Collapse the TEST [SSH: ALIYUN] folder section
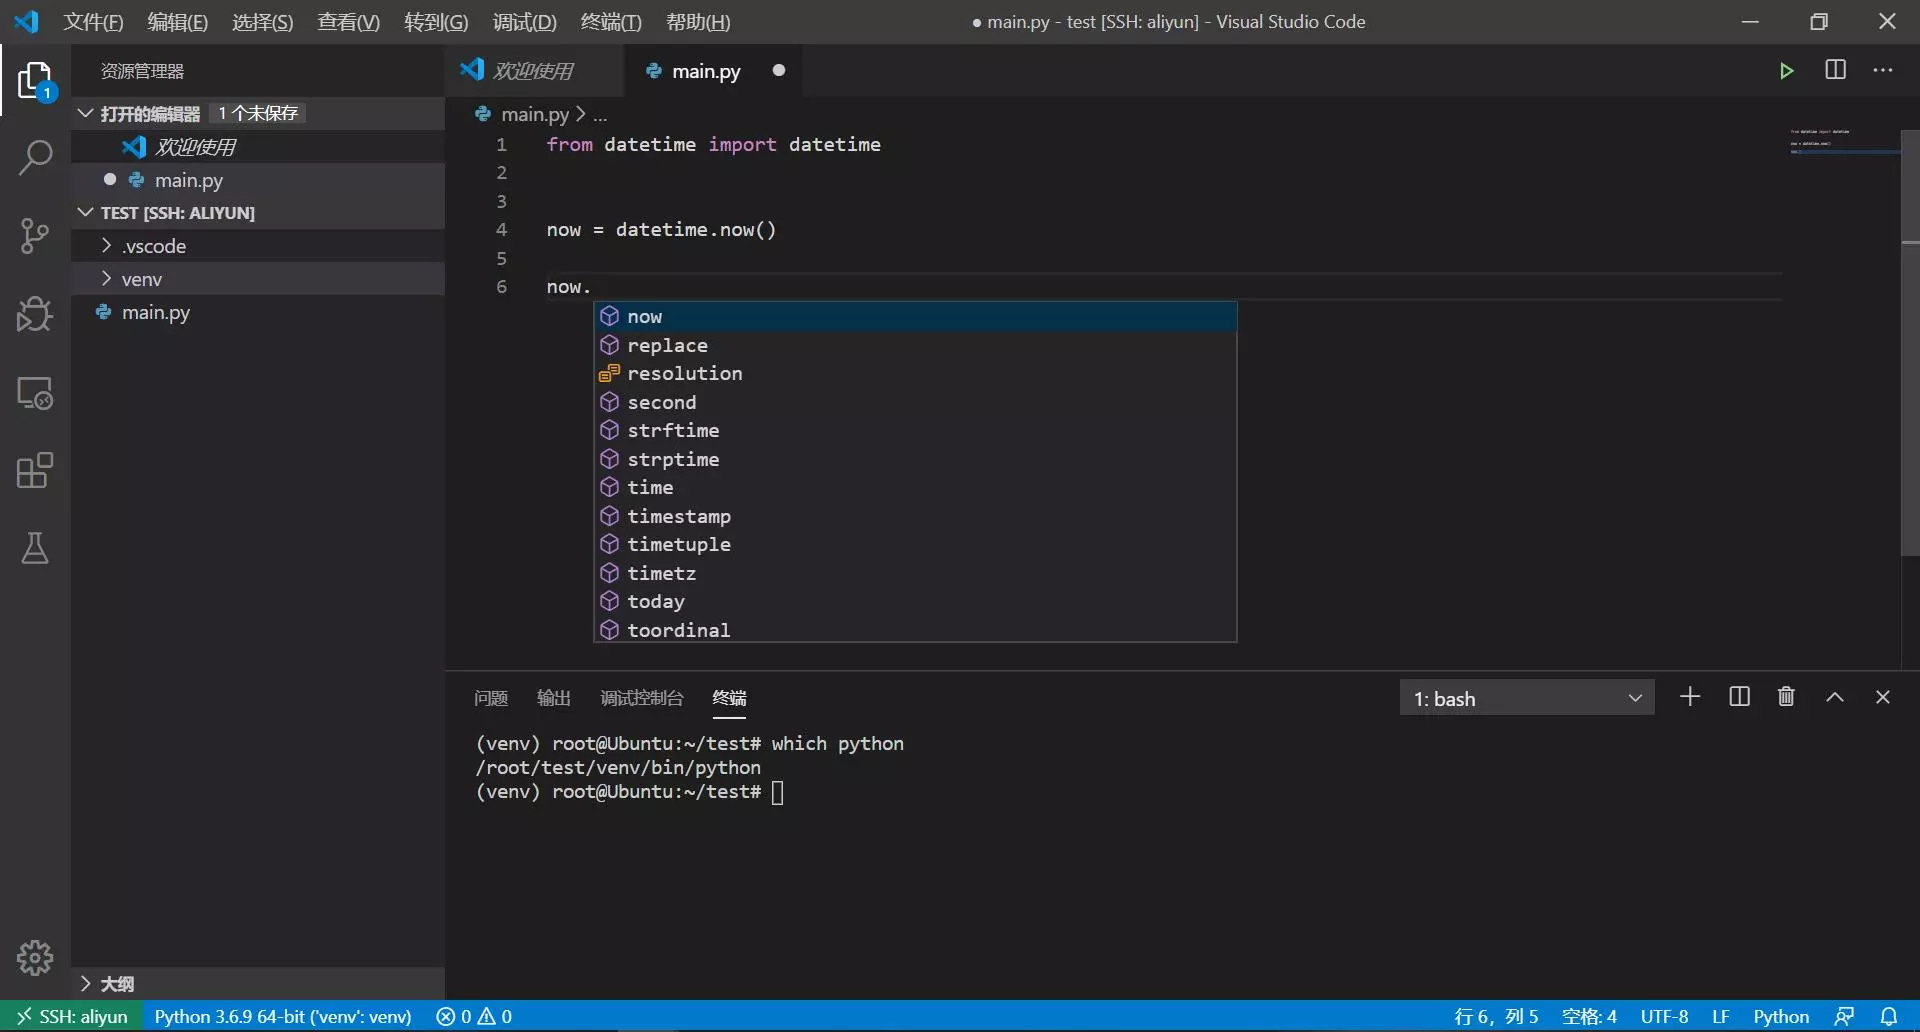Image resolution: width=1920 pixels, height=1032 pixels. pos(258,212)
